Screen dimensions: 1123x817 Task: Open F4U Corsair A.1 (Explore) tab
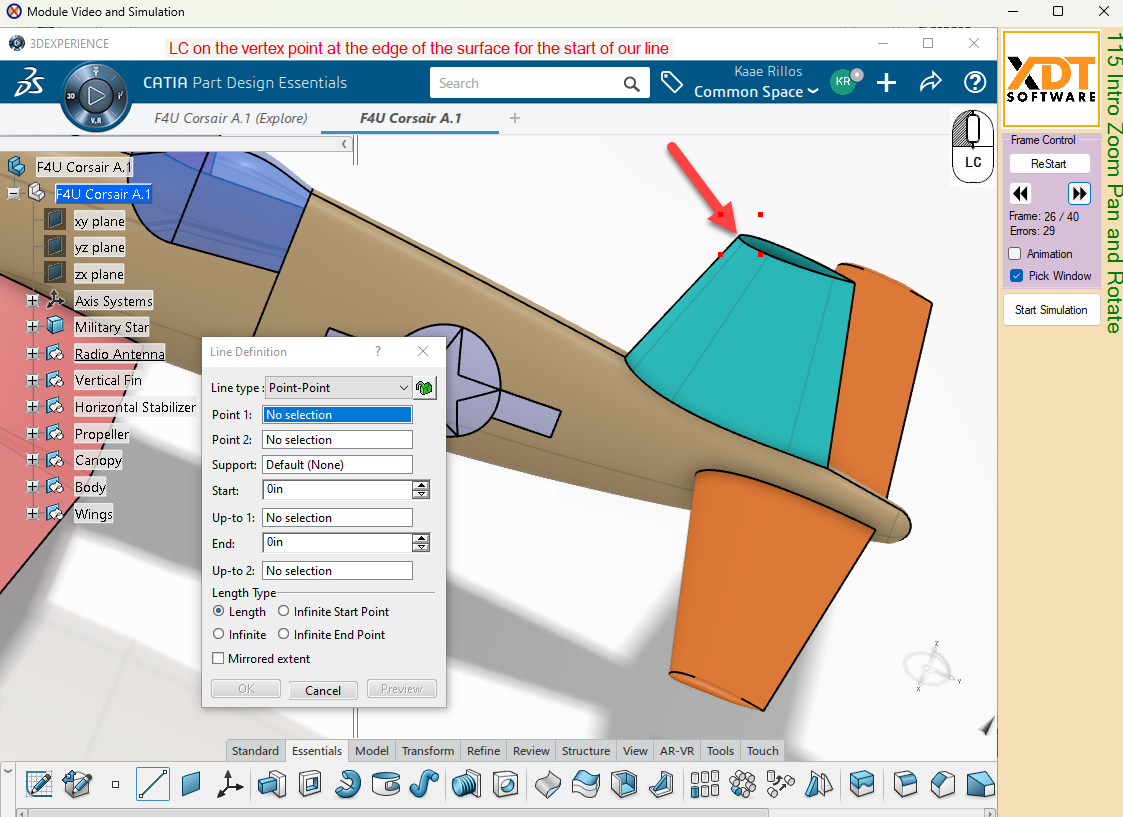231,118
